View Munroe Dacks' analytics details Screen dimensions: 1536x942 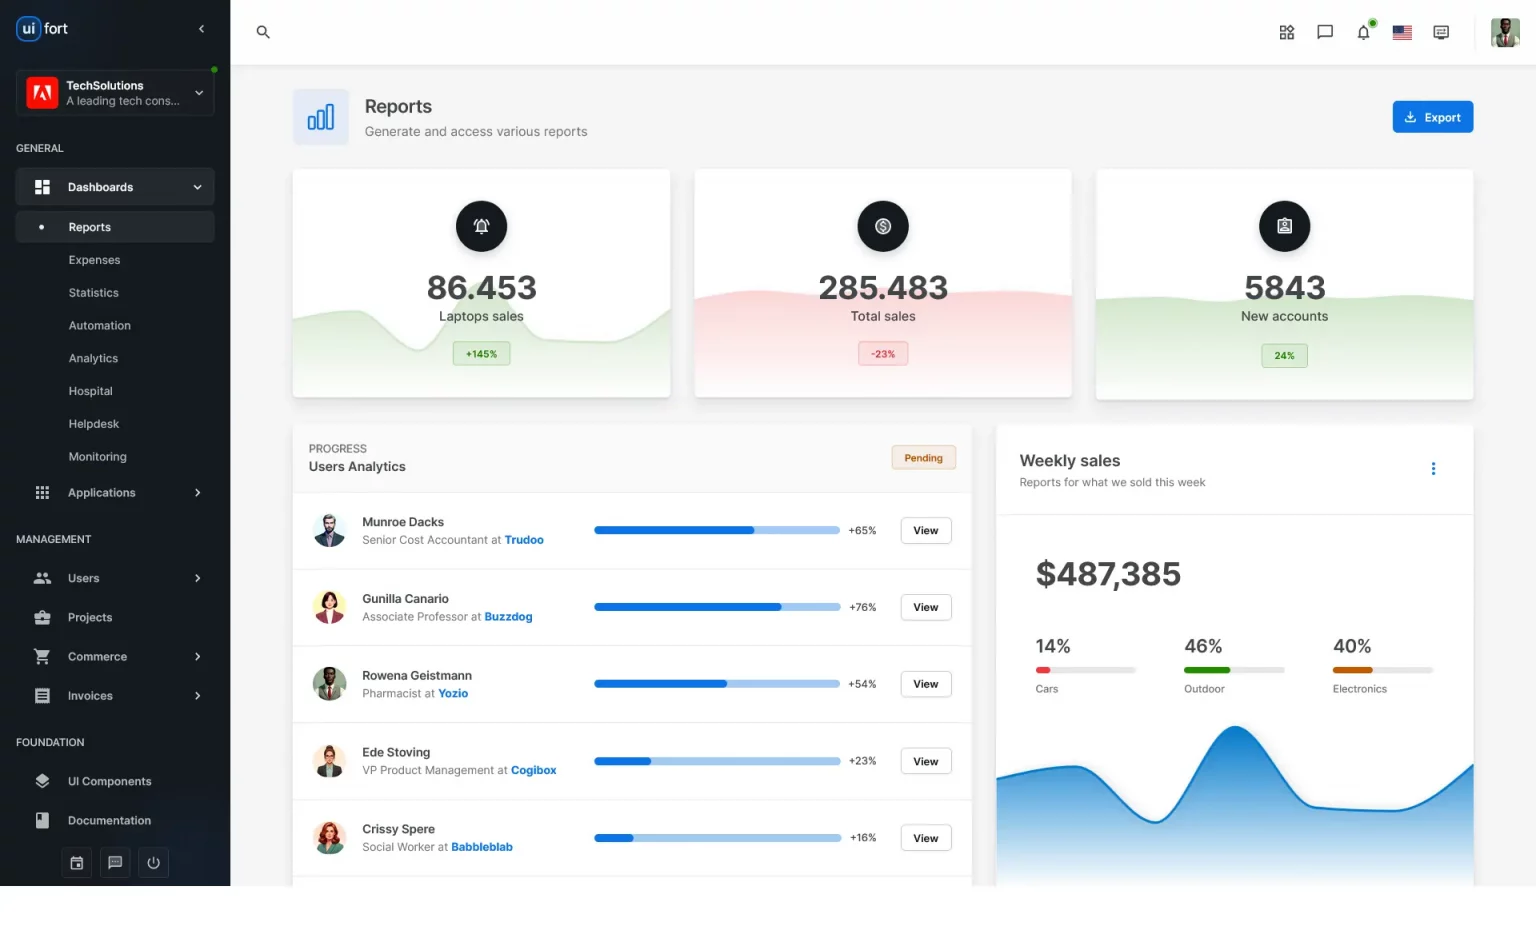(925, 530)
